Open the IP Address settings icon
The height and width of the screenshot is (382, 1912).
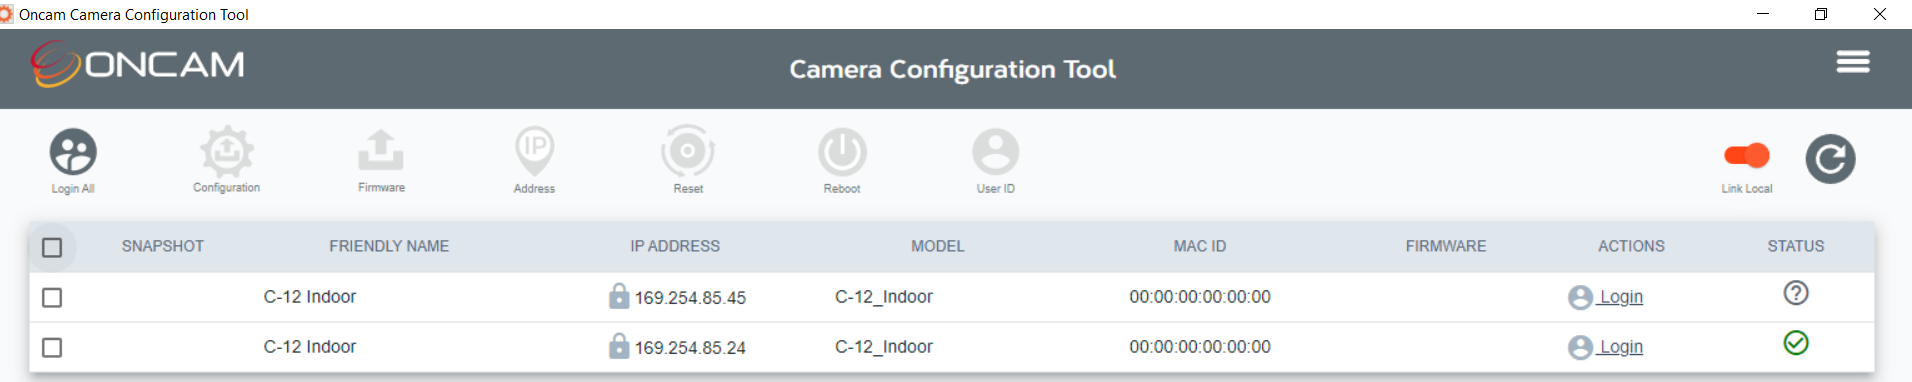[535, 151]
